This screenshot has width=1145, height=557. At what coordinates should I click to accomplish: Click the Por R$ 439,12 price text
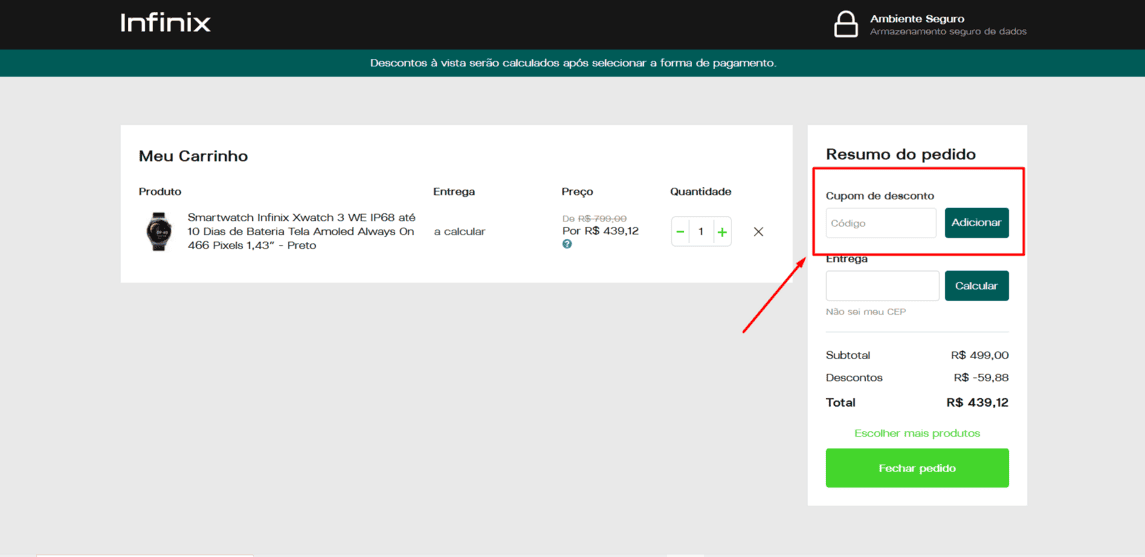pos(600,231)
